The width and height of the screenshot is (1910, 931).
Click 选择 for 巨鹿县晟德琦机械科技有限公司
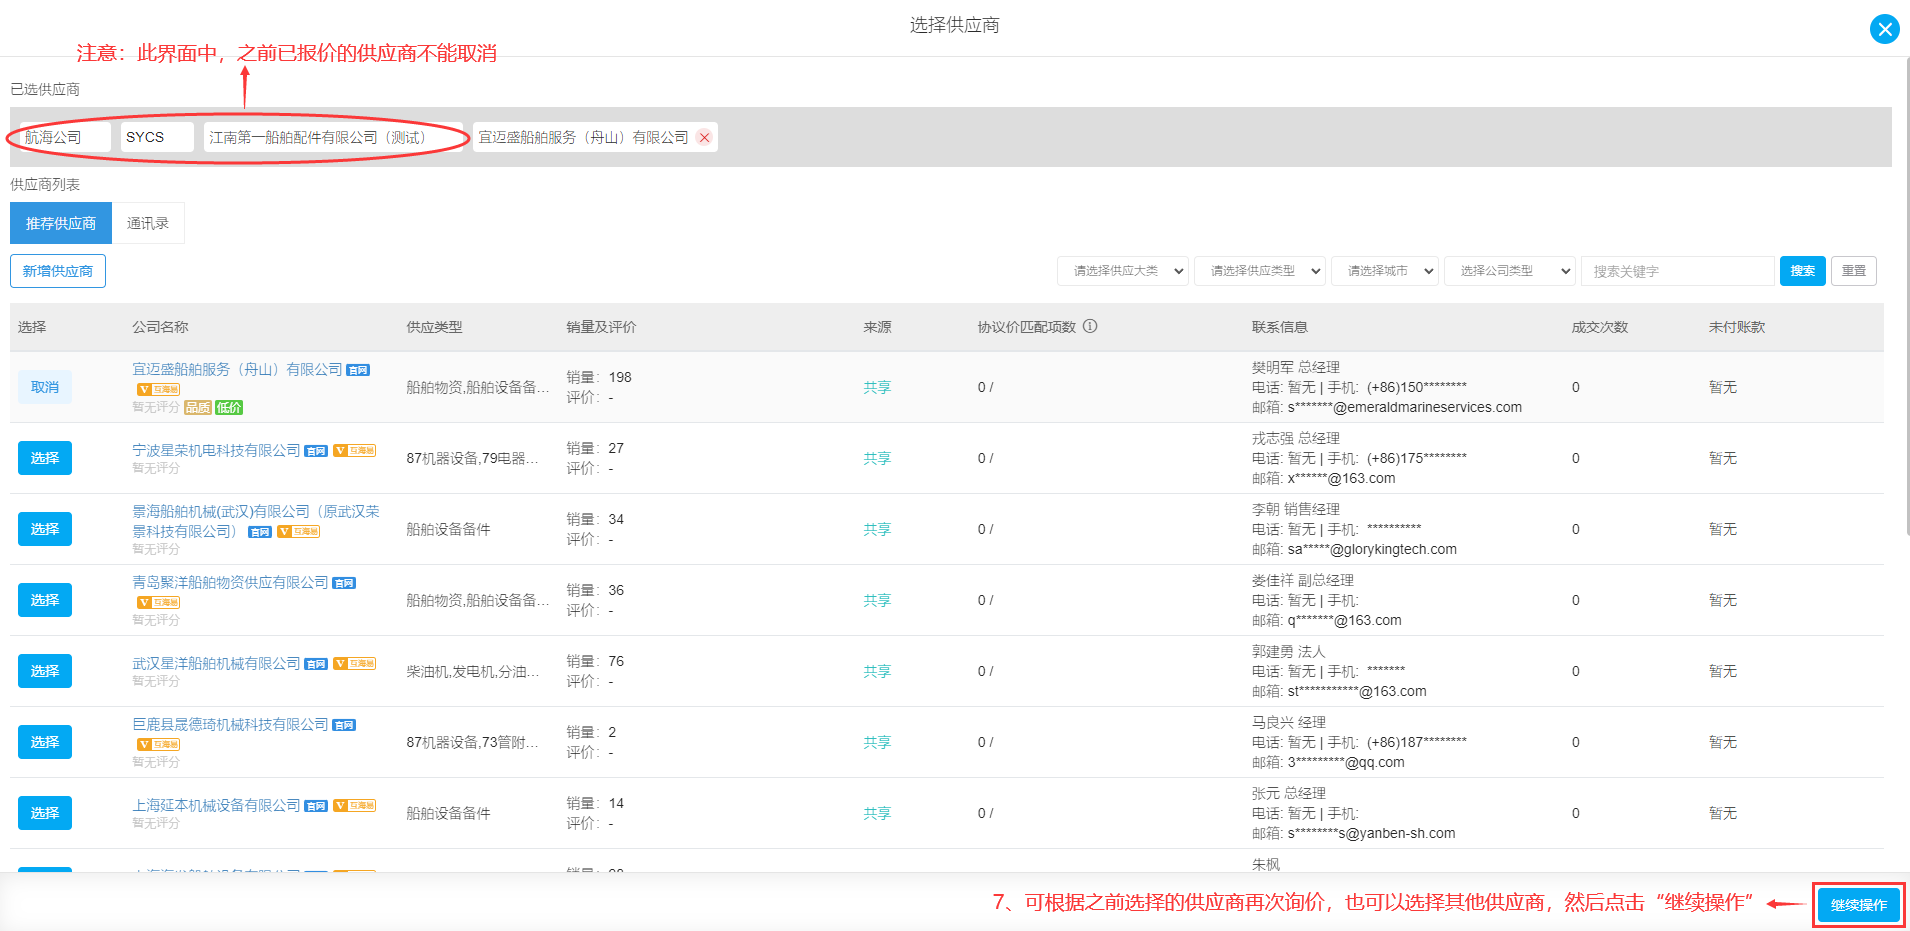coord(45,742)
